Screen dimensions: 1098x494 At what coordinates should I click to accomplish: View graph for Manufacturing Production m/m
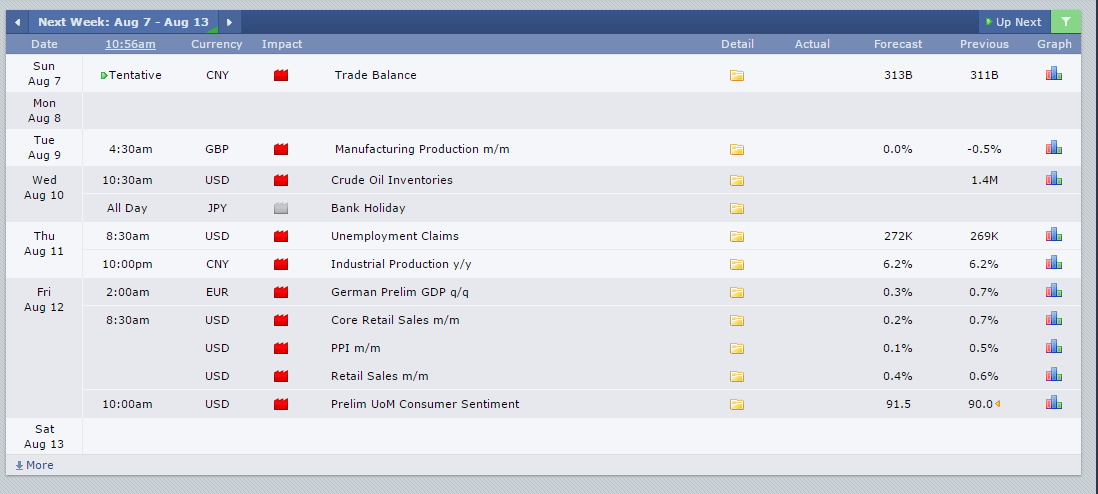pos(1054,149)
